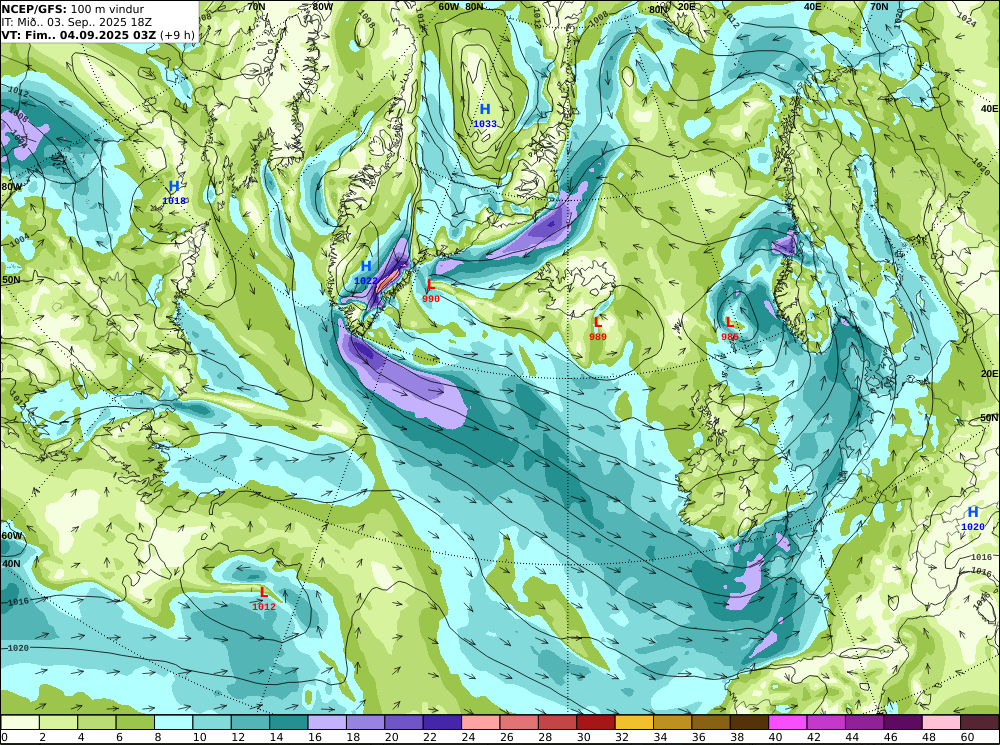This screenshot has width=1000, height=745.
Task: Select the light pink 24–26 legend swatch
Action: [x=480, y=722]
